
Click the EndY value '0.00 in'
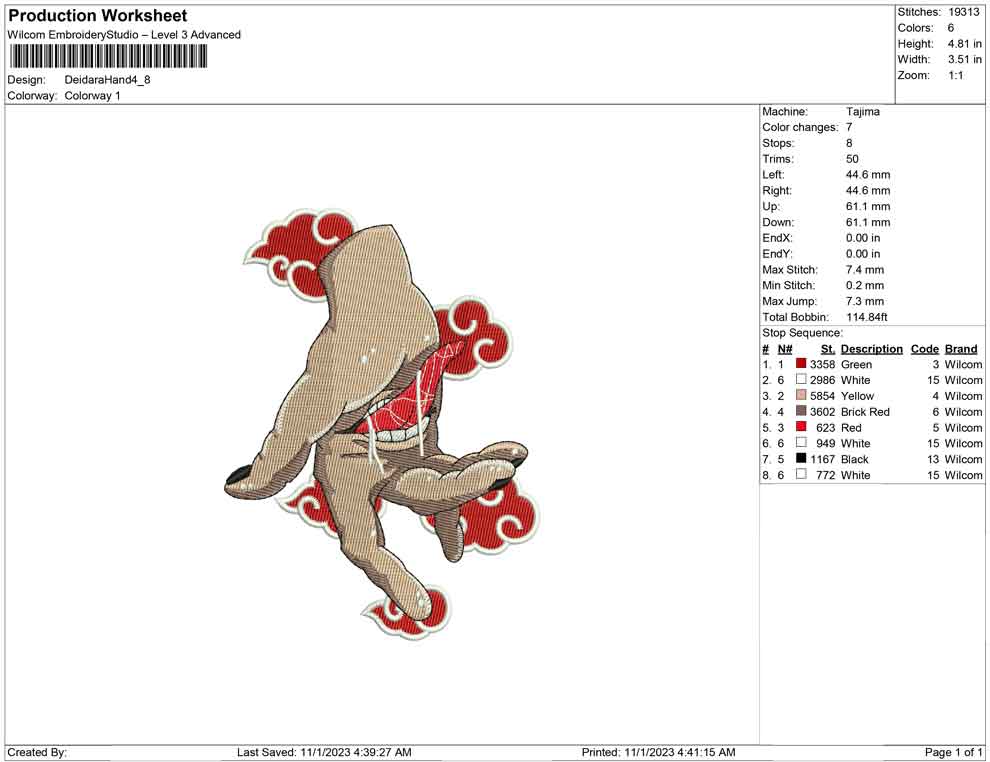[863, 254]
